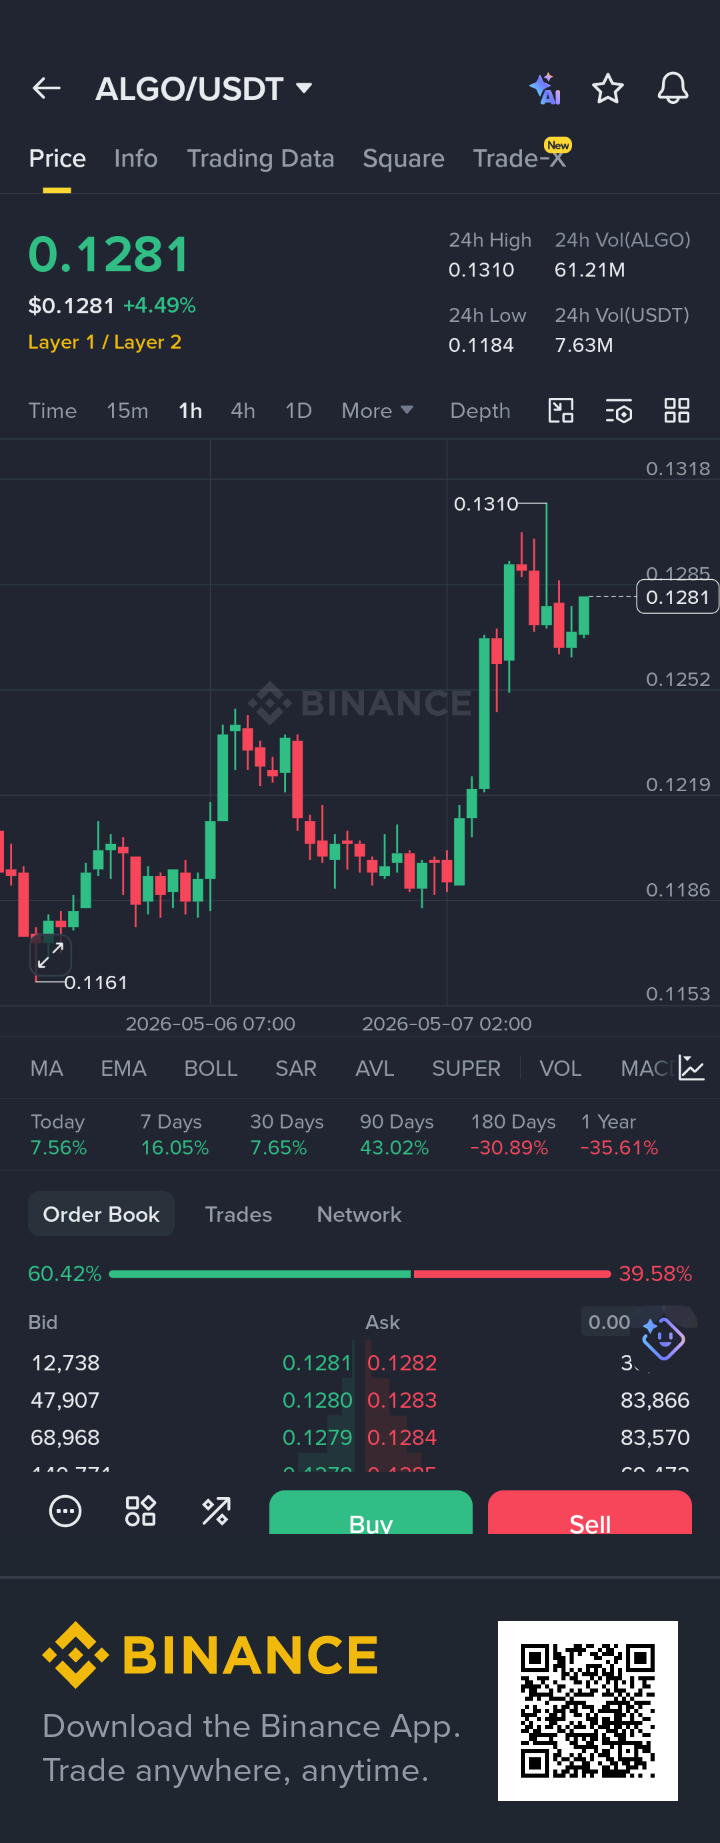Tap the 1 Year -35.61% performance

point(620,1135)
